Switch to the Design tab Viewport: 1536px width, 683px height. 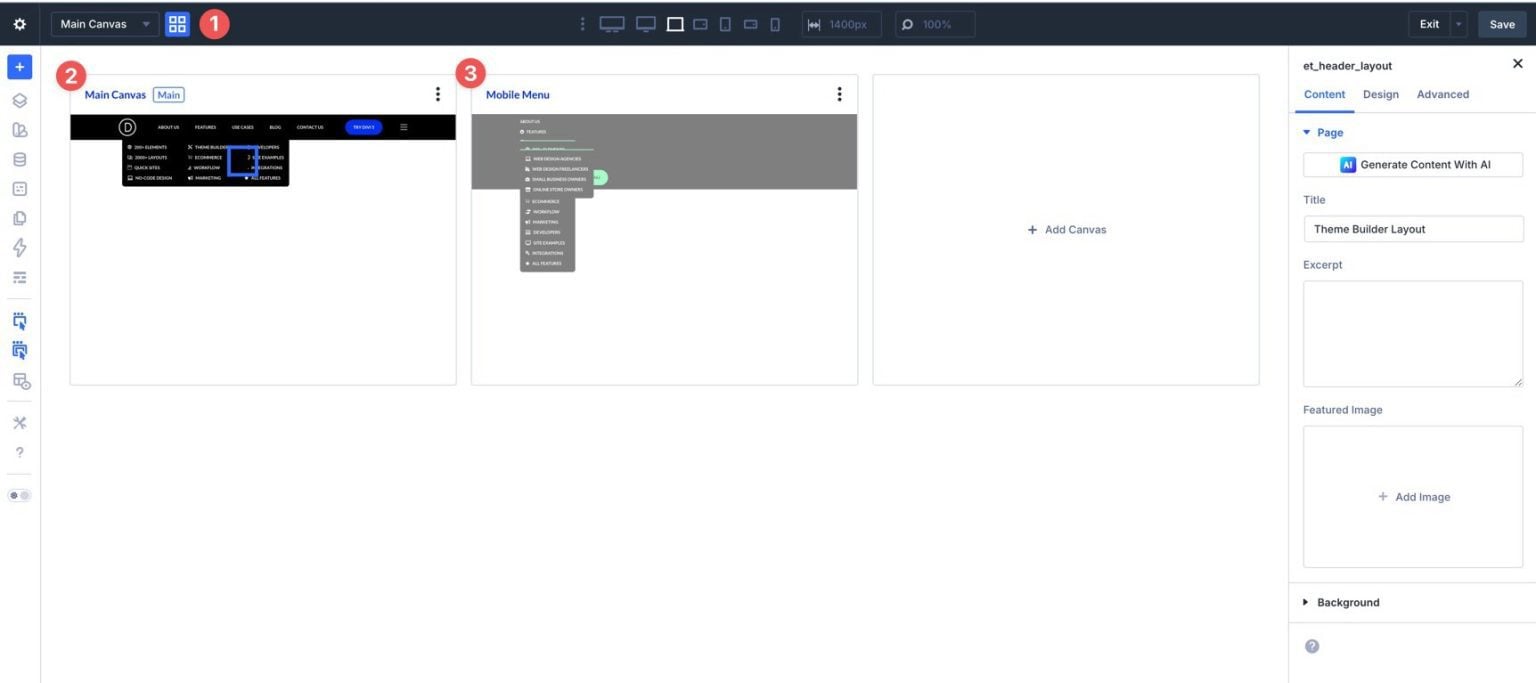point(1381,94)
